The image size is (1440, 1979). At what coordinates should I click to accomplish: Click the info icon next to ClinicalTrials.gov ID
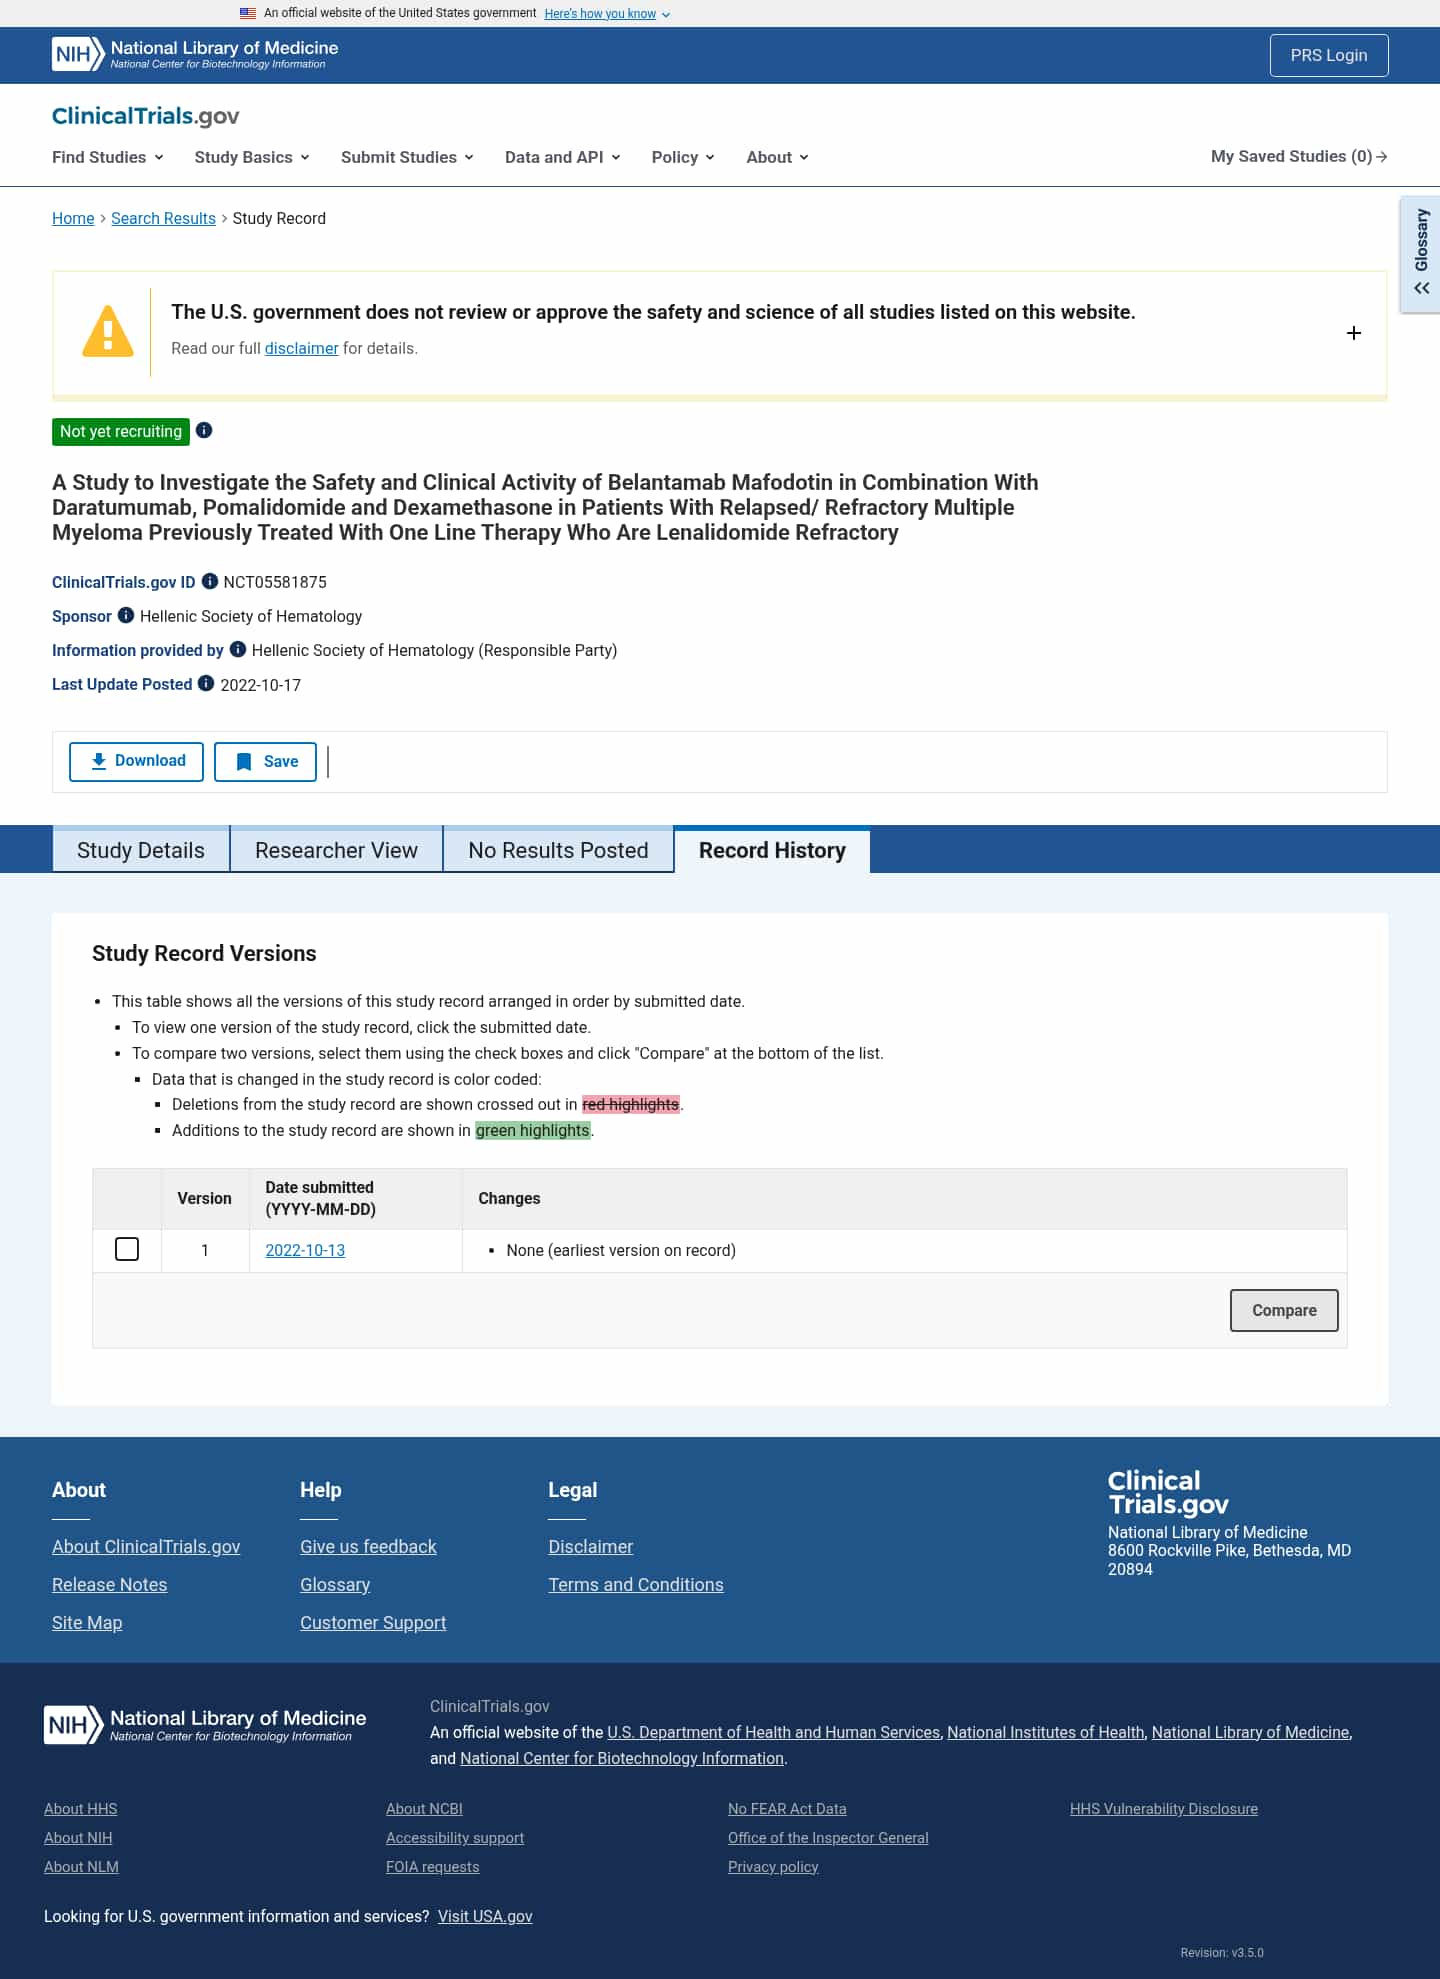(x=210, y=581)
